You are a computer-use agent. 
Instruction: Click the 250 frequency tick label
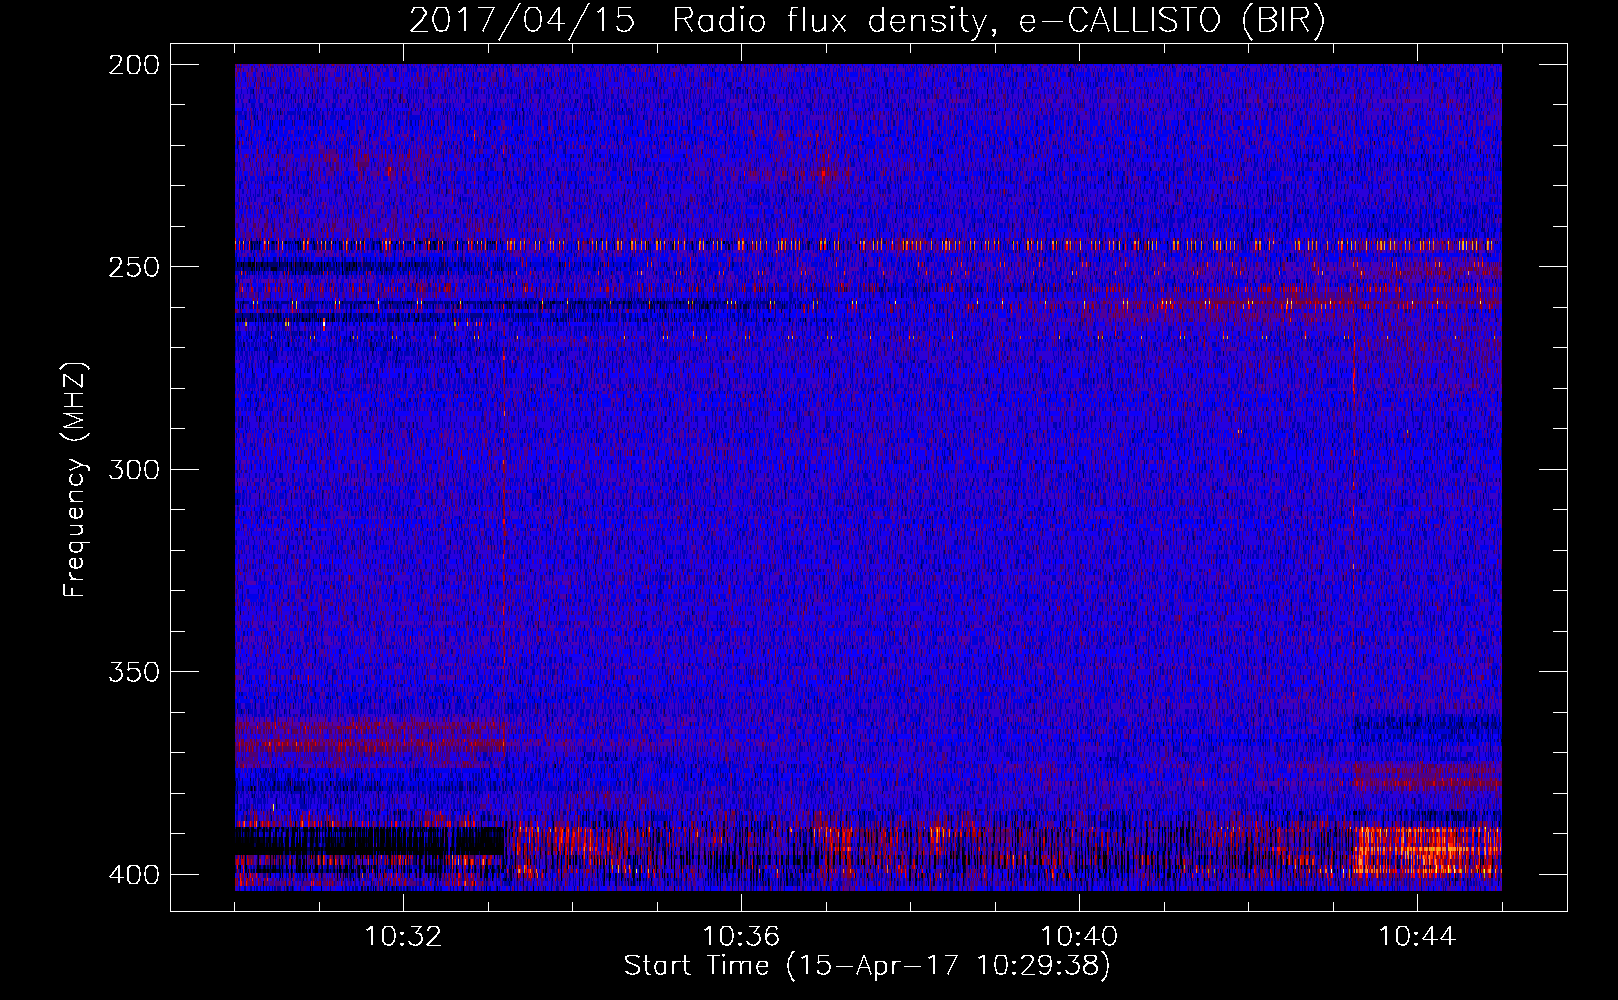(x=133, y=267)
